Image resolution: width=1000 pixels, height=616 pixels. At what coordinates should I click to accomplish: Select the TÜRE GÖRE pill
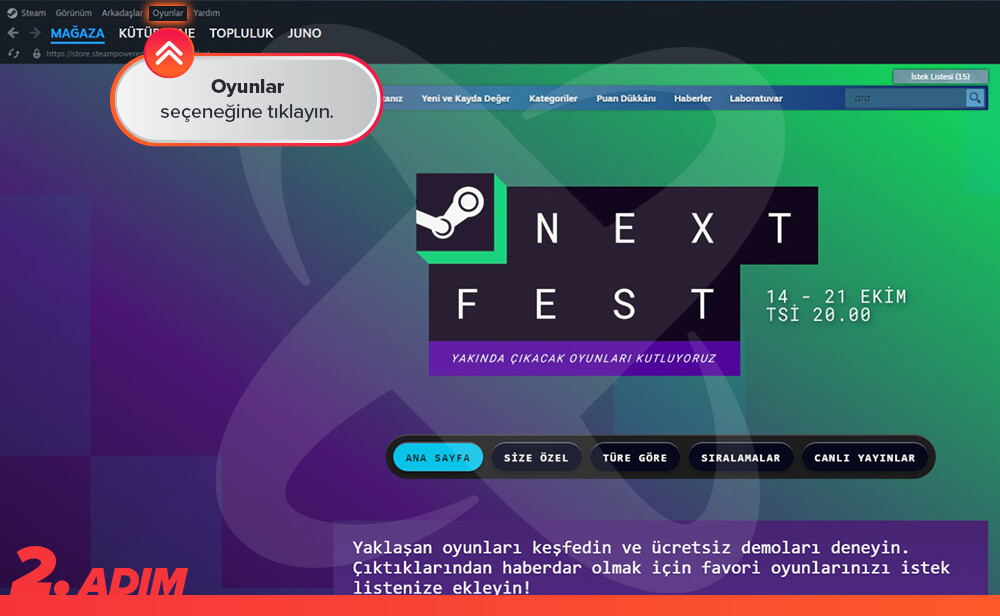[635, 458]
